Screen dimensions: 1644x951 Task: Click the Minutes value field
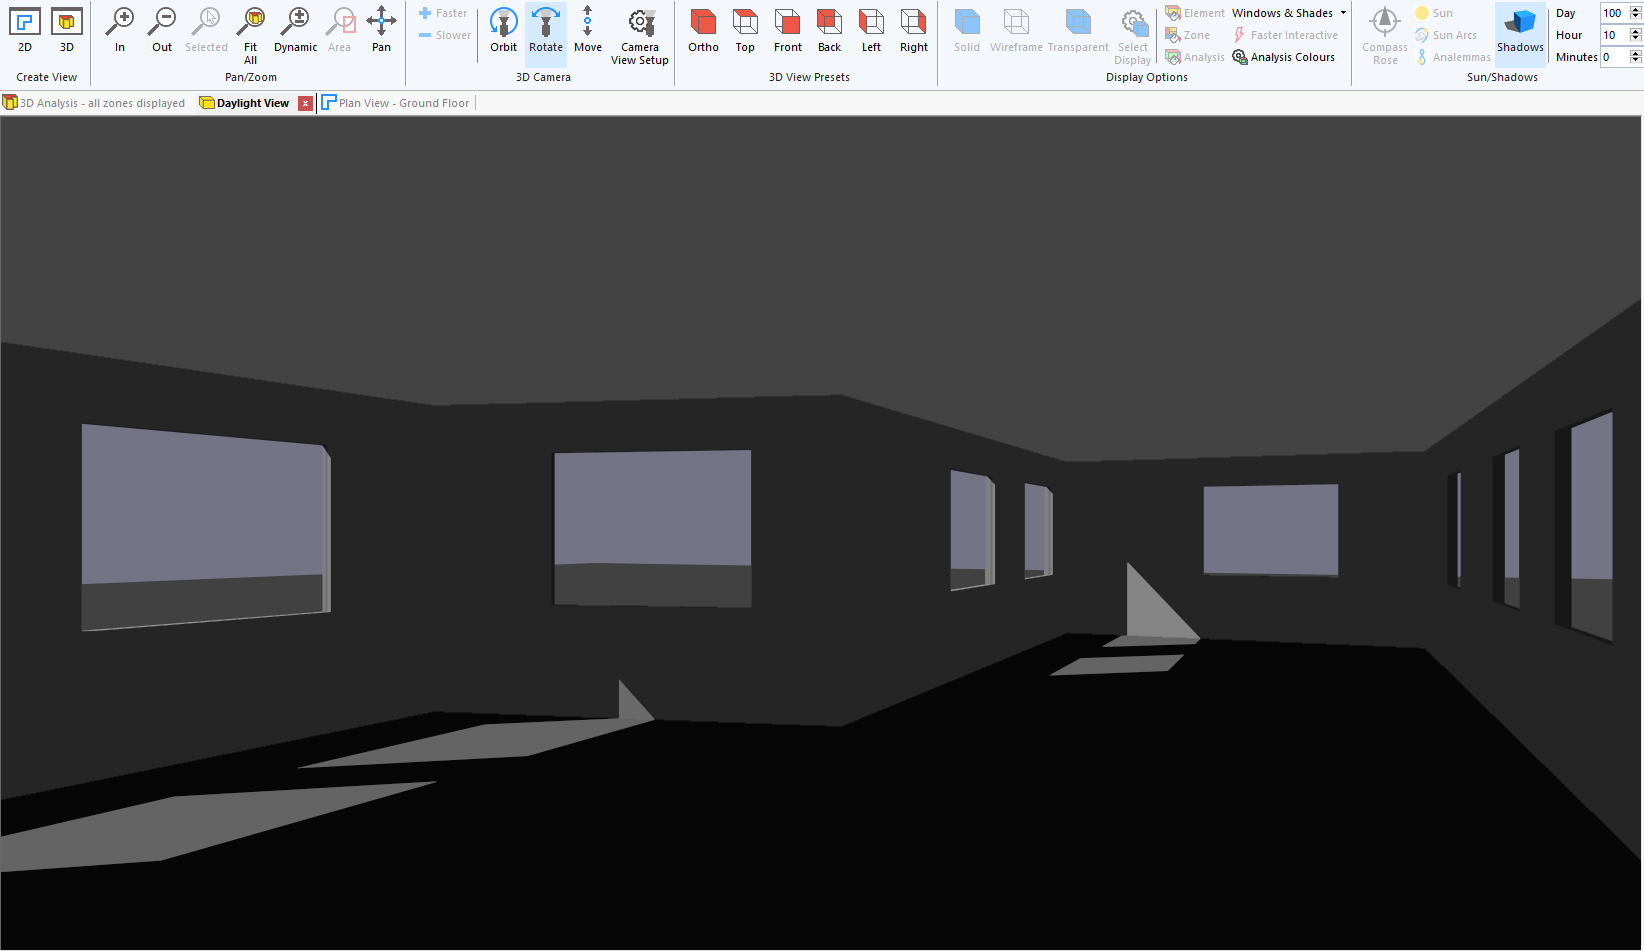tap(1613, 57)
